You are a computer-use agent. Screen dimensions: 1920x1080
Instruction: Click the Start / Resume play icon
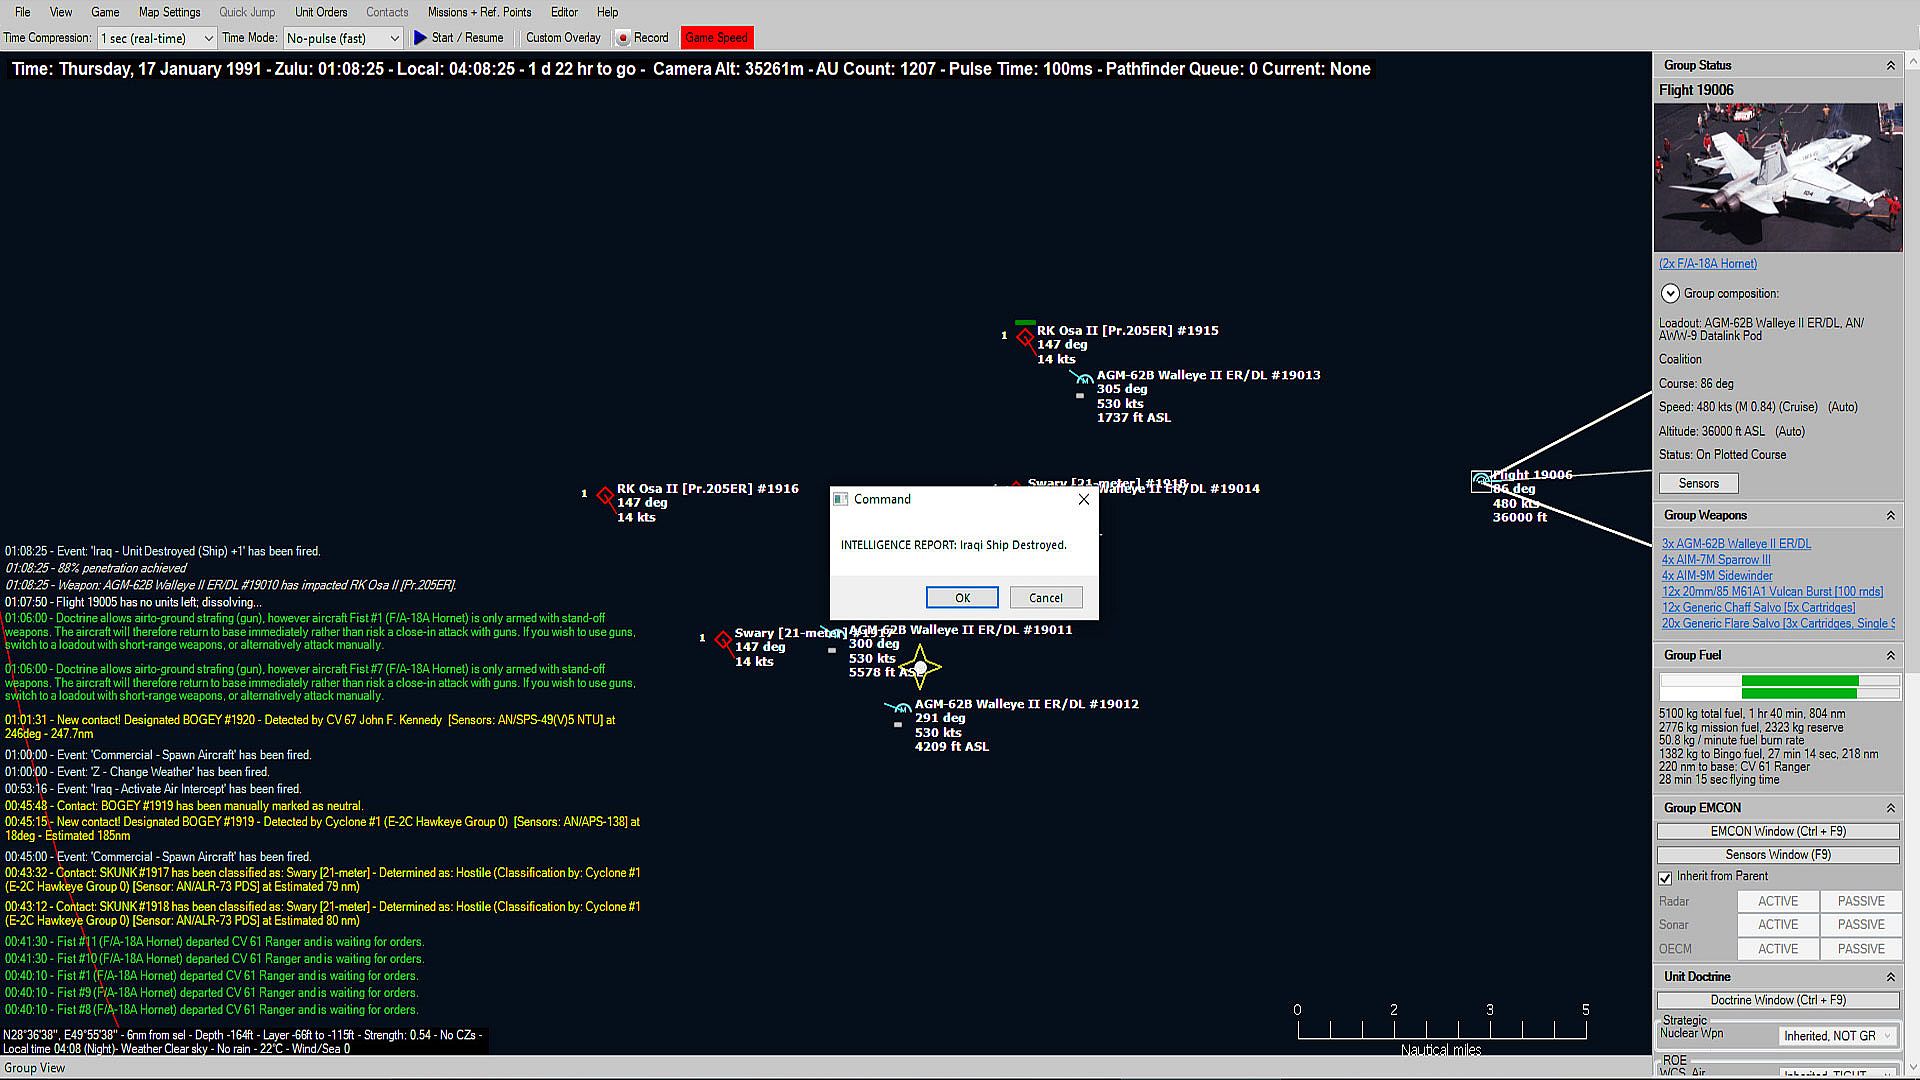[x=420, y=38]
